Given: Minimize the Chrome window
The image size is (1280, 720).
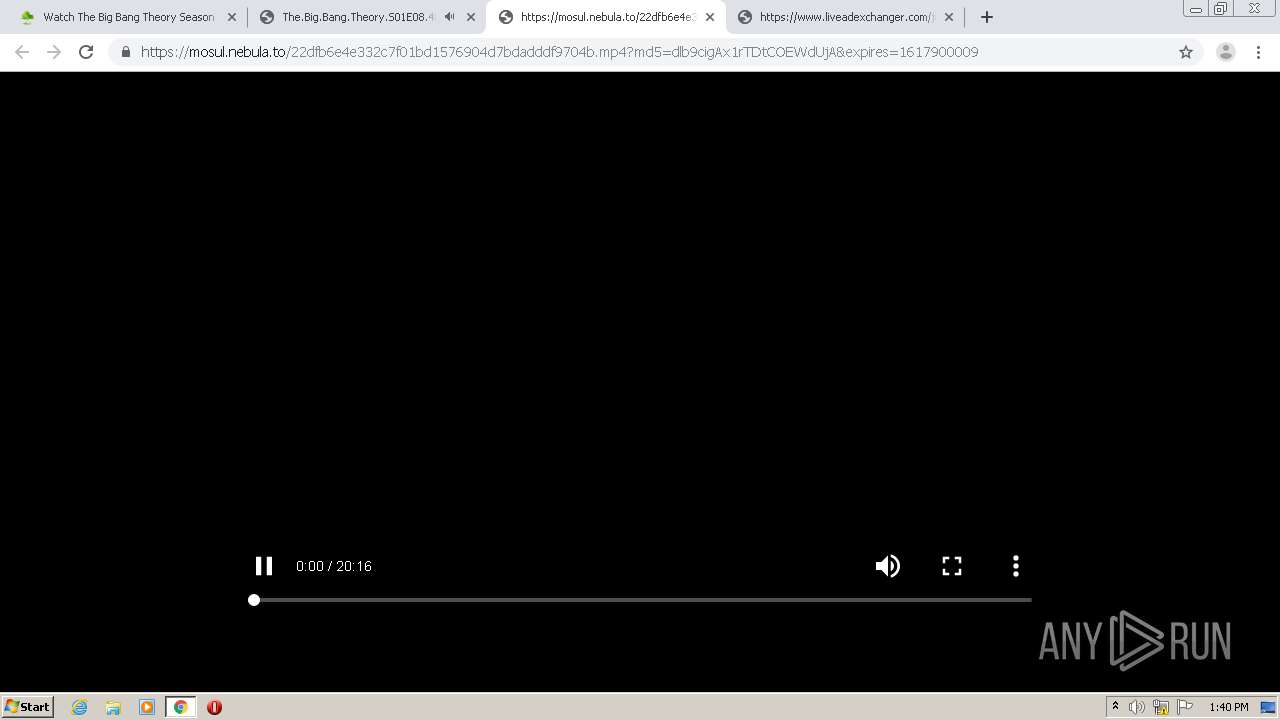Looking at the screenshot, I should [1195, 8].
